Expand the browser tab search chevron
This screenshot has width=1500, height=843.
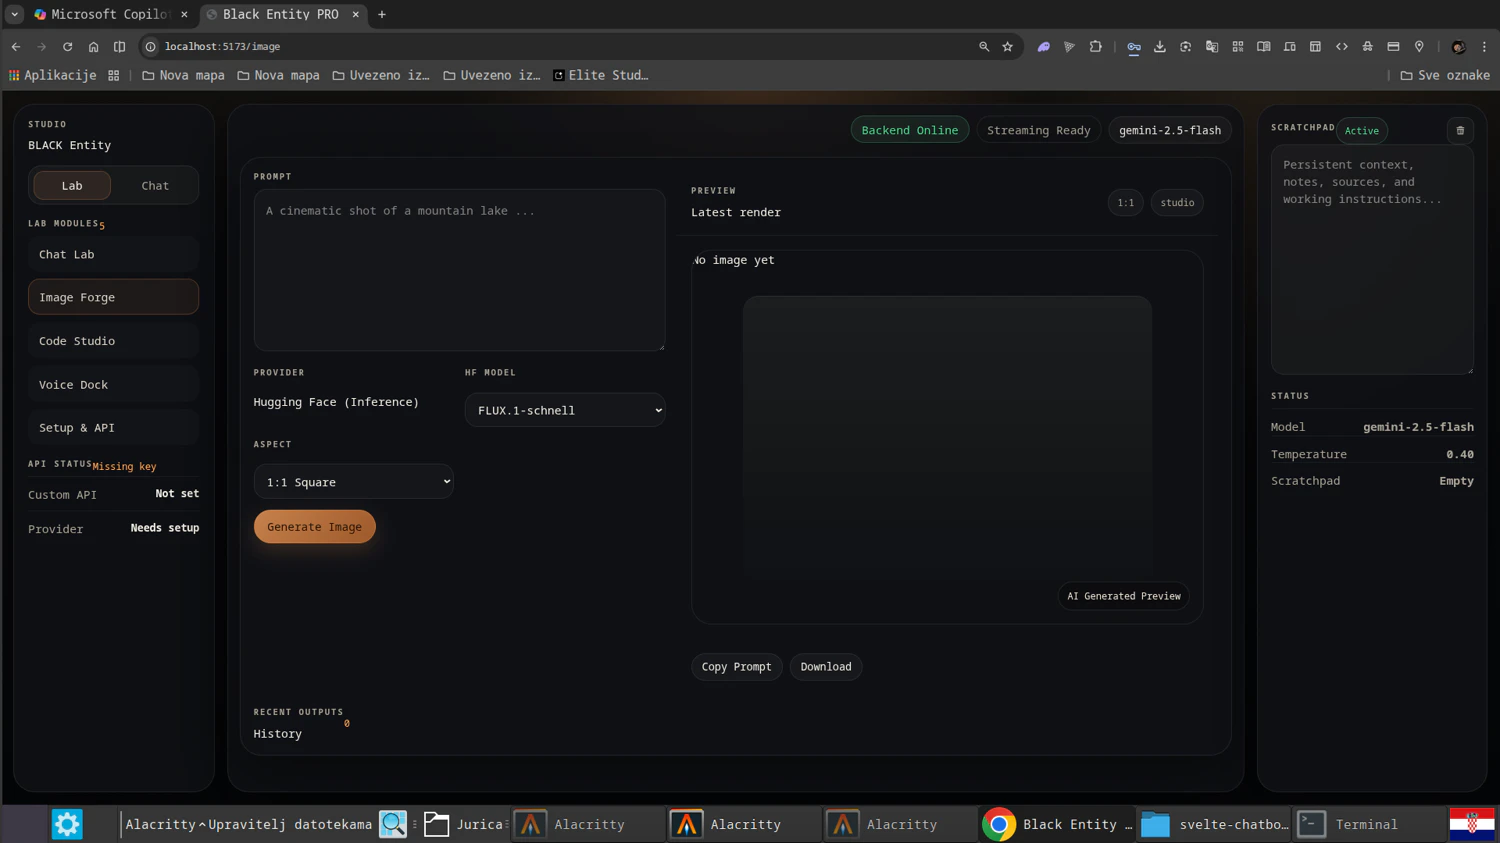pyautogui.click(x=14, y=15)
